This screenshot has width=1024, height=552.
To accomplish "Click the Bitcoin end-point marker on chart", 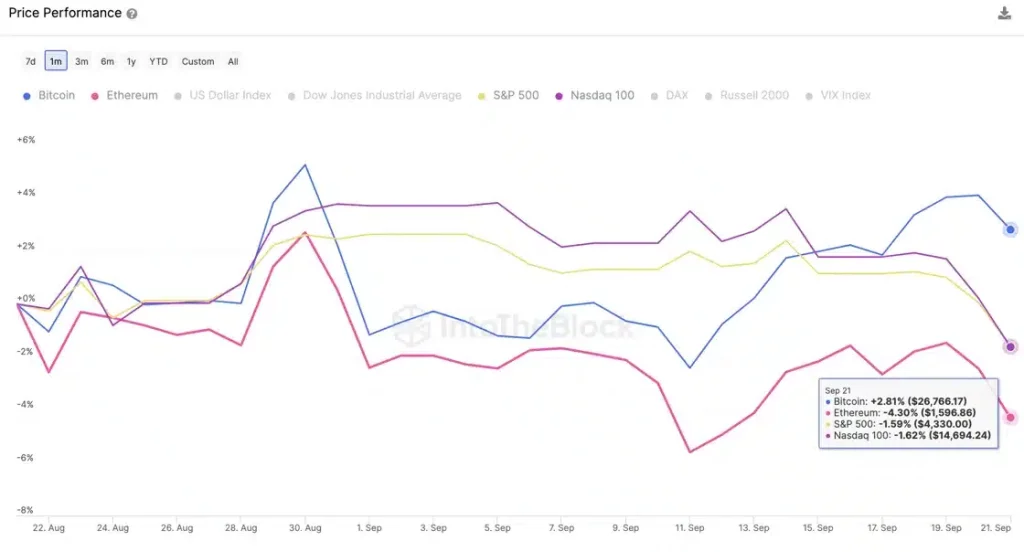I will coord(1010,230).
